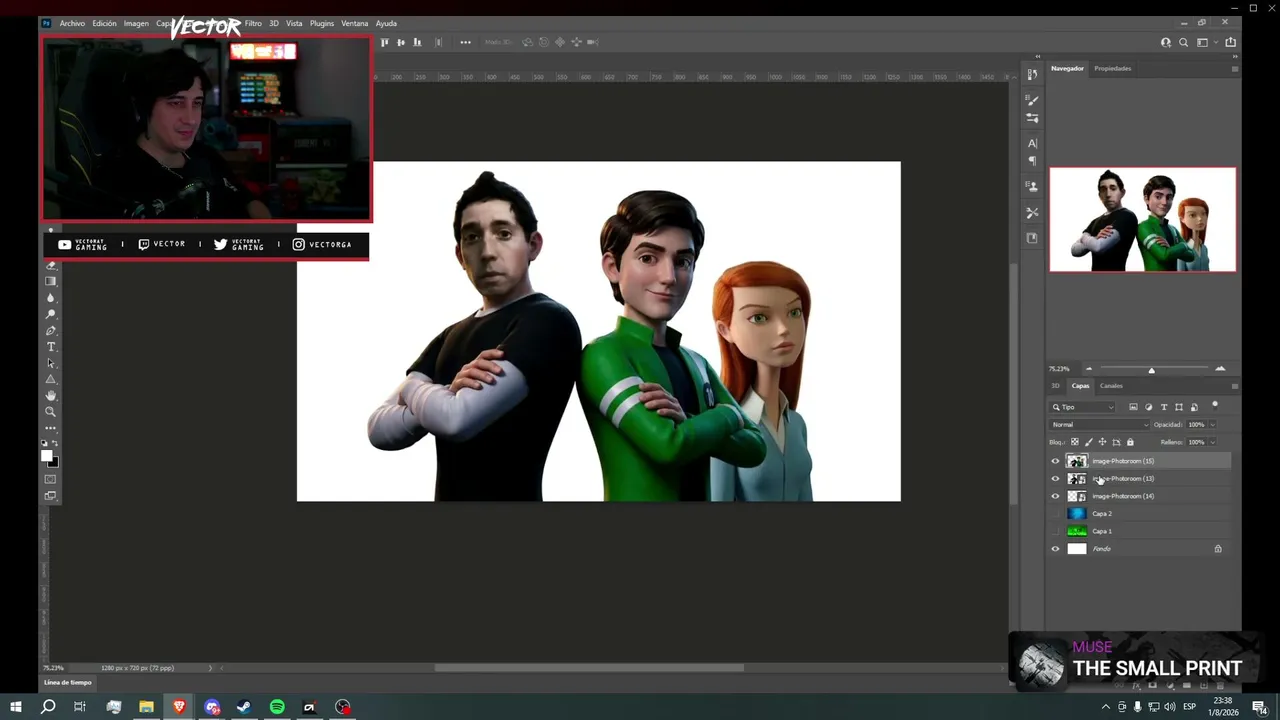Change the screen mode
The width and height of the screenshot is (1280, 720).
pos(51,495)
